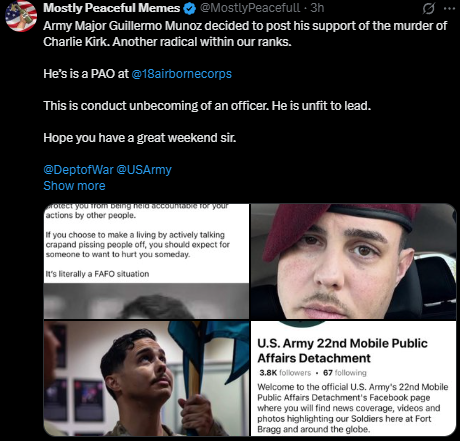Click the 3.8K followers text in image
460x441 pixels.
tap(285, 373)
